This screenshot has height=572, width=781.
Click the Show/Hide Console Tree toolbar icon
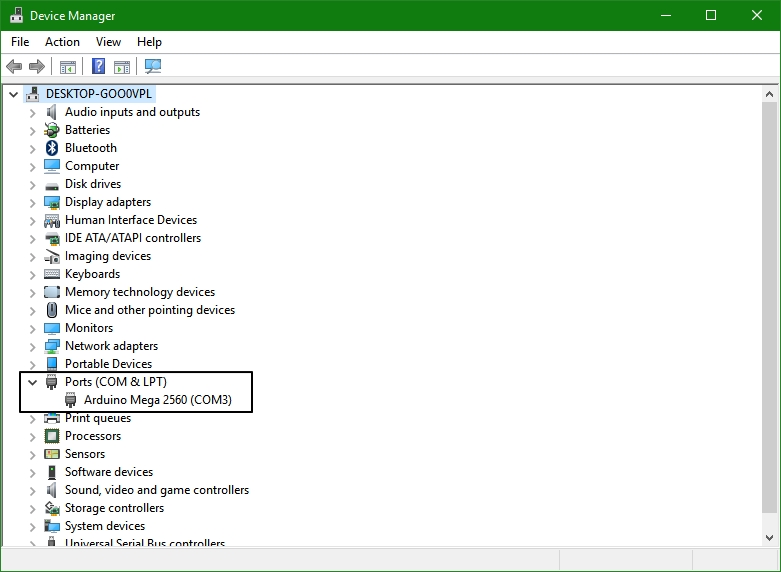68,67
